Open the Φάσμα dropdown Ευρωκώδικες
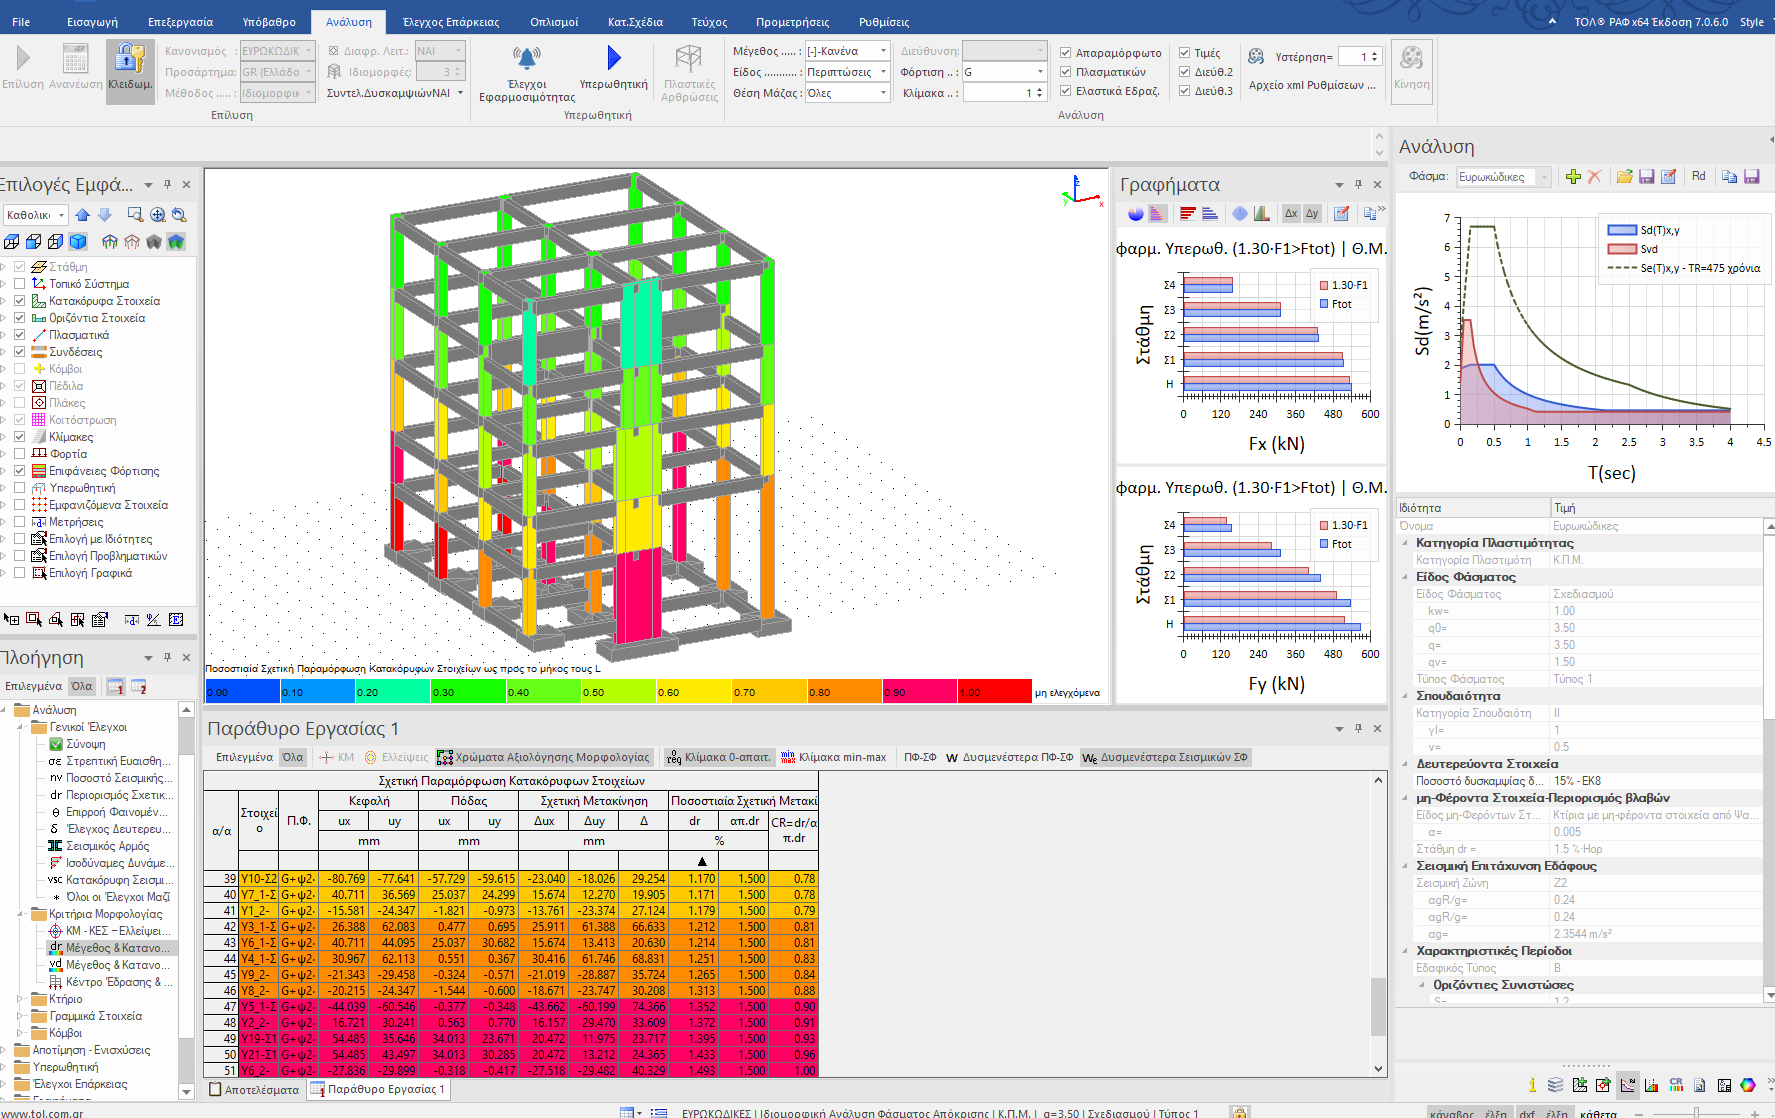The image size is (1775, 1118). click(1503, 177)
